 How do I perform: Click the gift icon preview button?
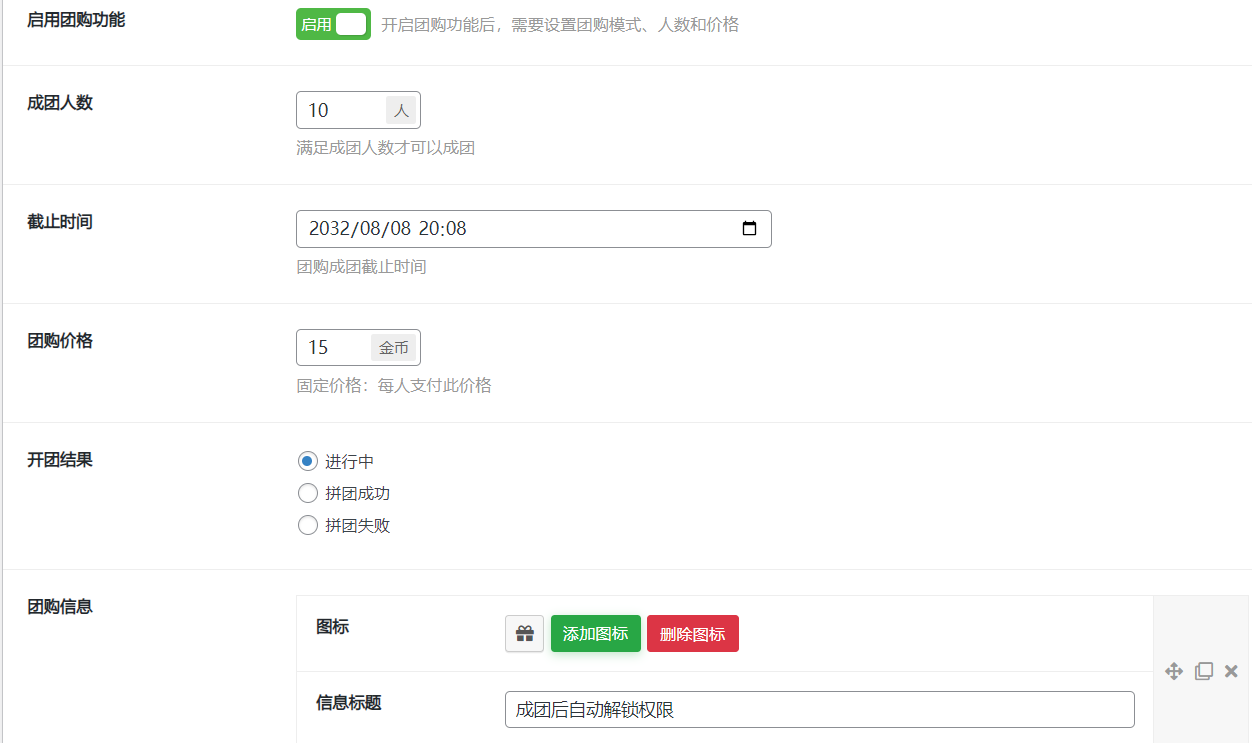[524, 634]
